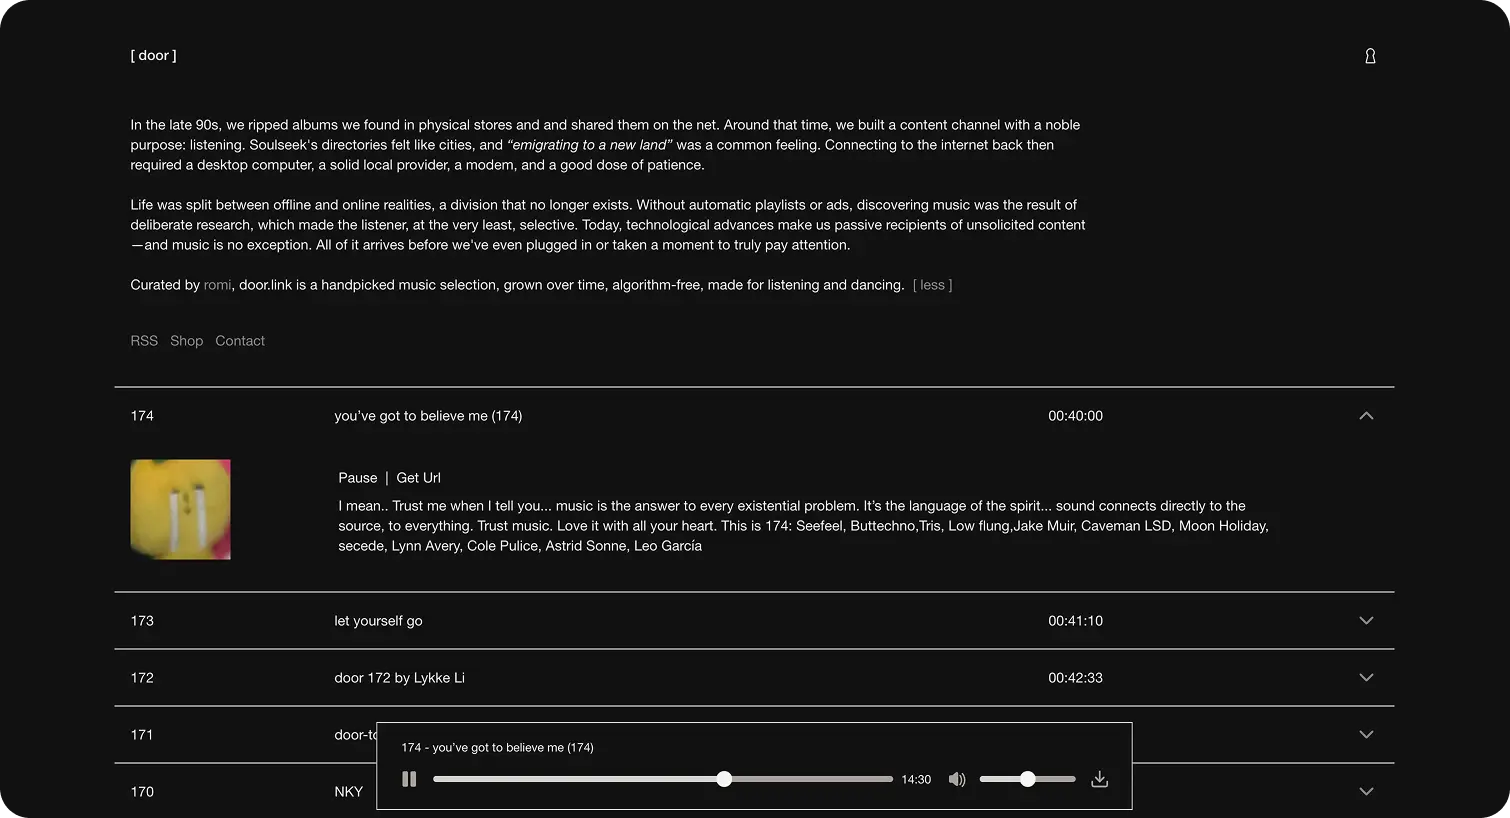Viewport: 1510px width, 818px height.
Task: Expand episode 172 chevron
Action: pyautogui.click(x=1366, y=678)
